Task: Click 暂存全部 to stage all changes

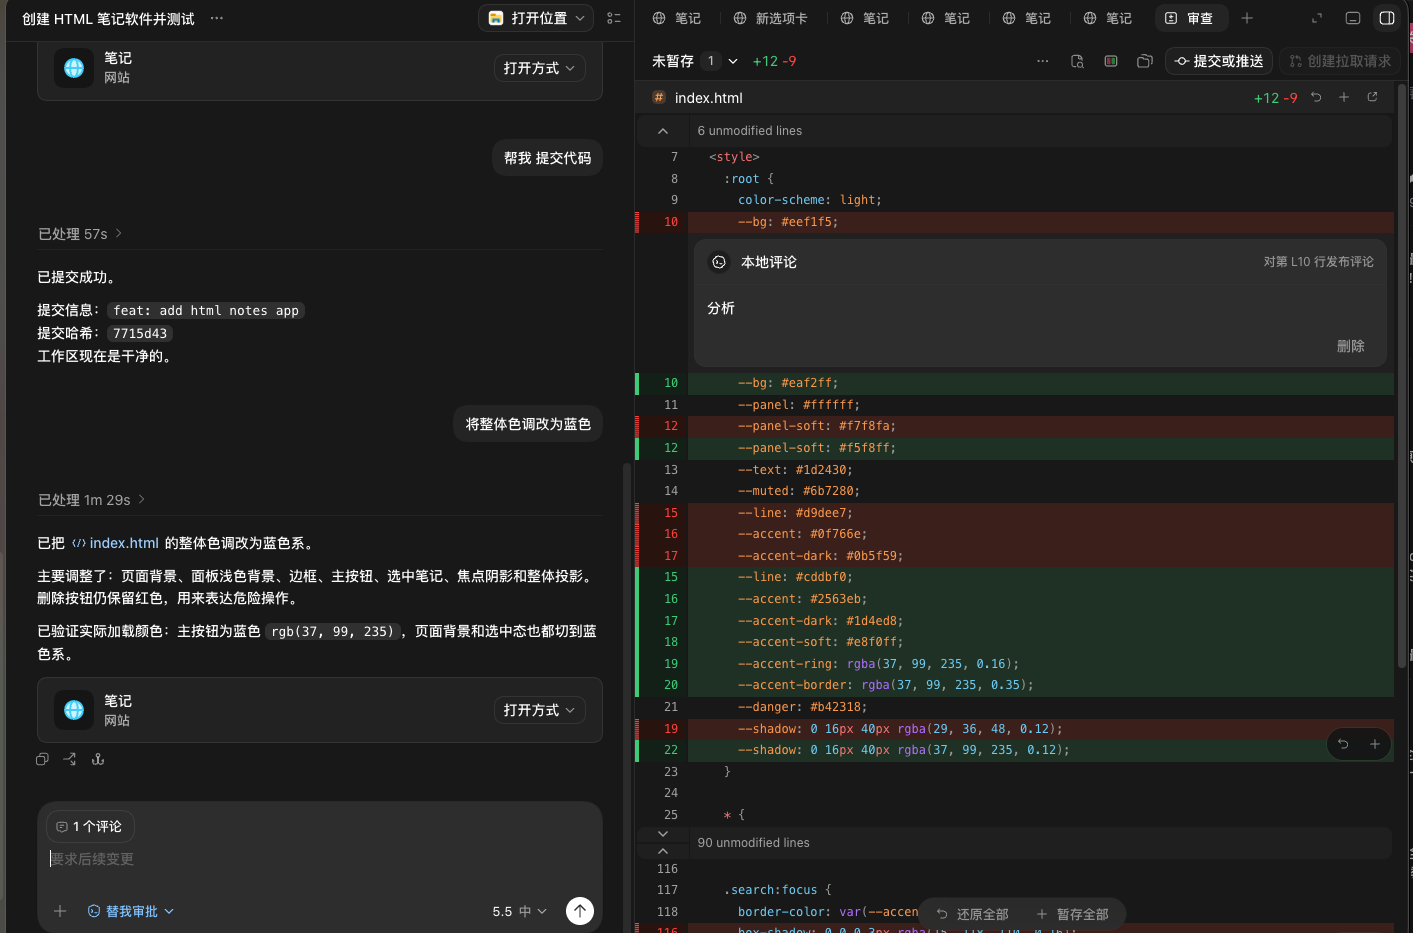Action: 1072,914
